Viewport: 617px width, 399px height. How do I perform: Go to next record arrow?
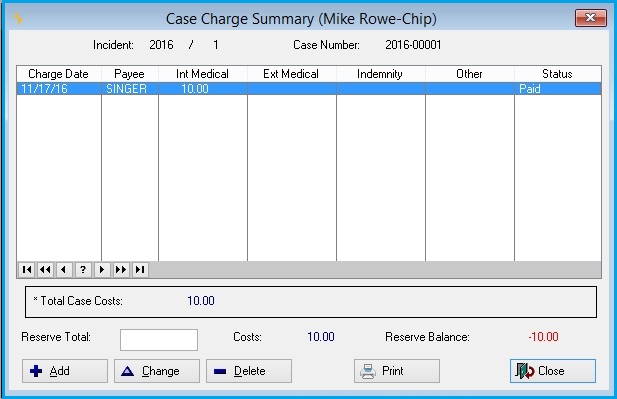[102, 270]
